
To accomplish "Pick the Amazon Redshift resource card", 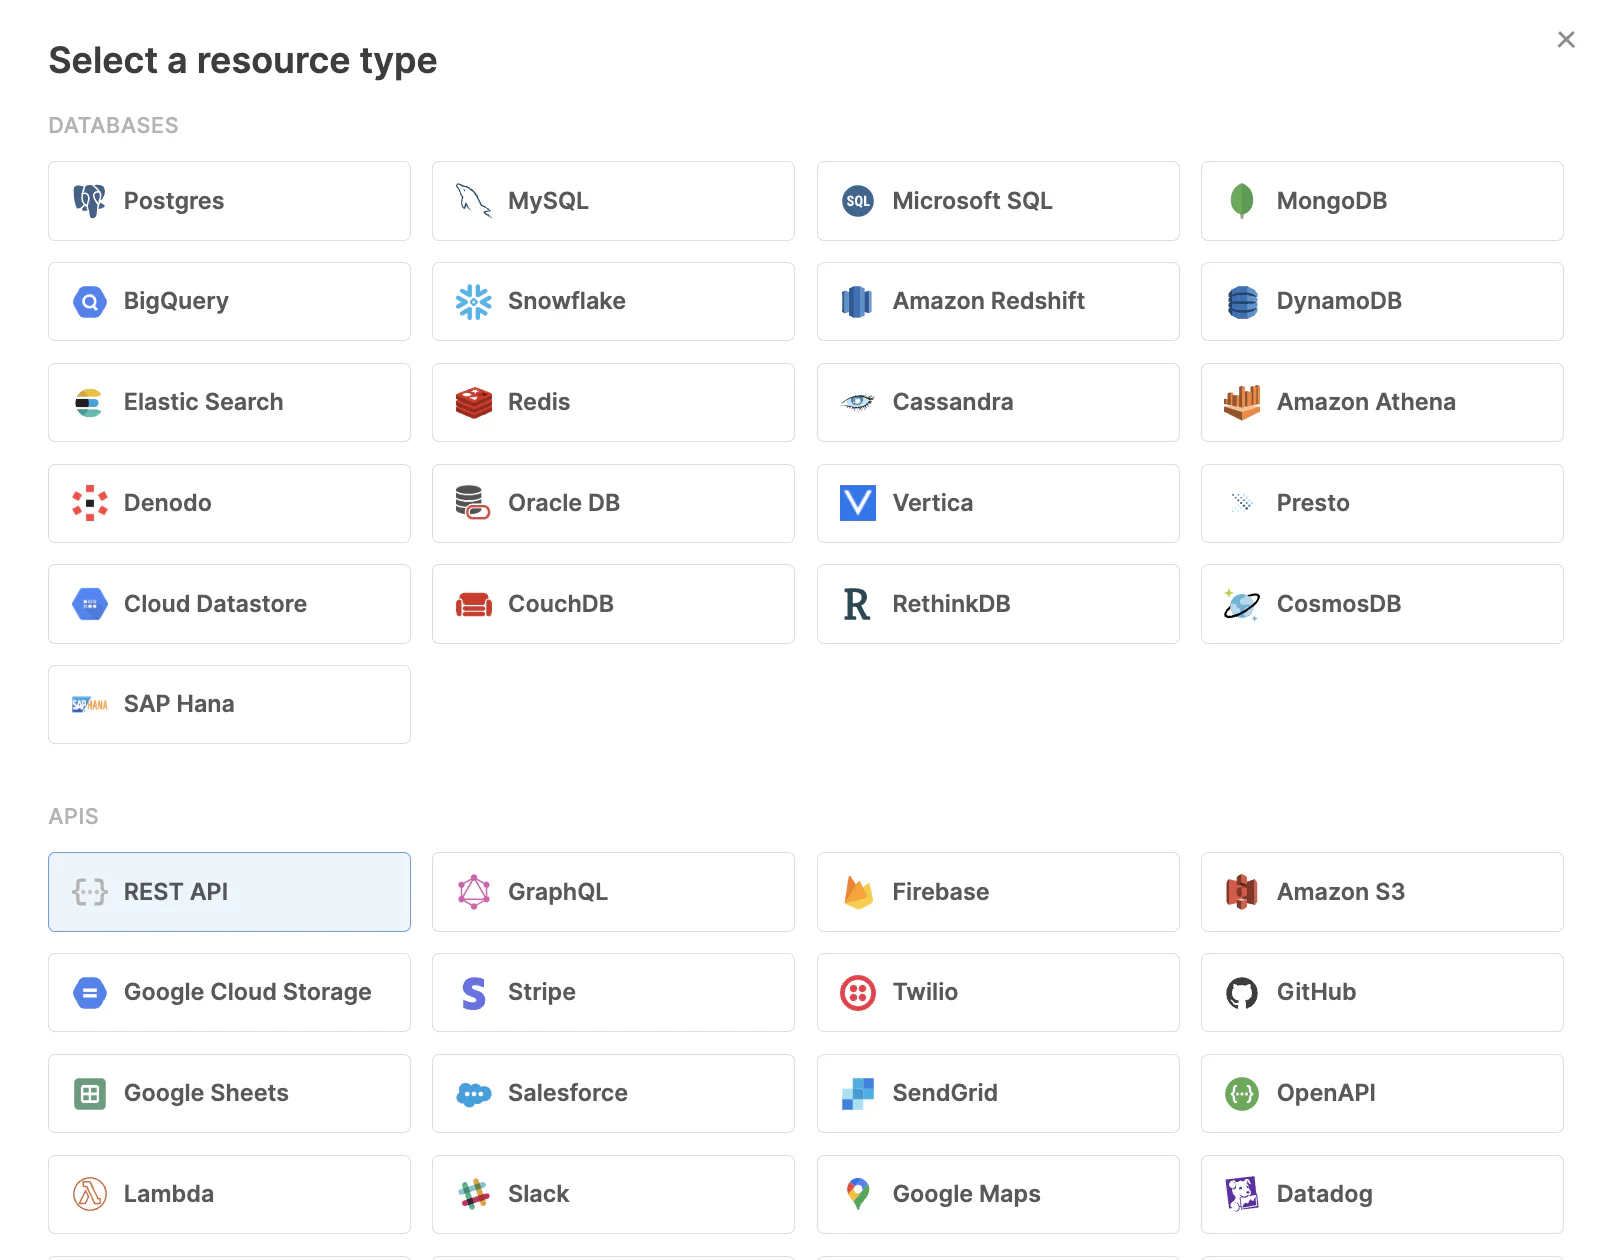I will [x=997, y=302].
